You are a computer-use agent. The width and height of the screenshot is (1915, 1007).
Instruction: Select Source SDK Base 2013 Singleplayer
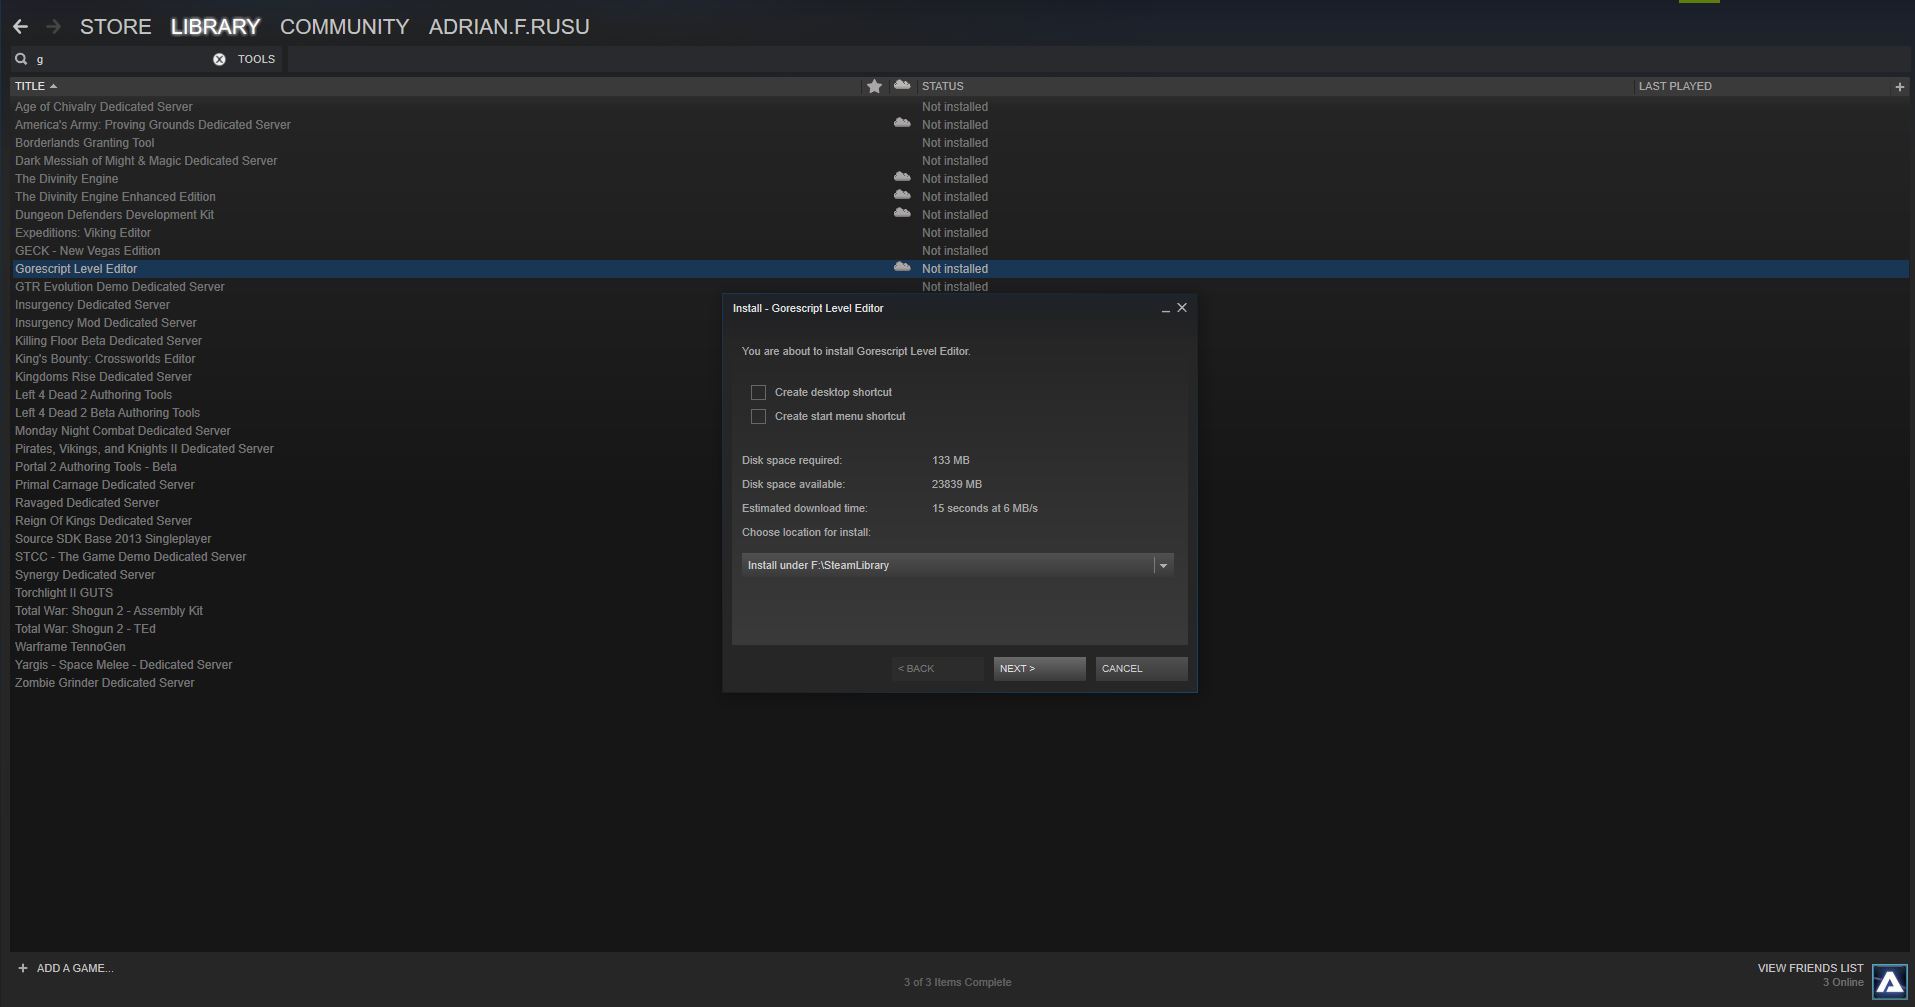click(113, 539)
